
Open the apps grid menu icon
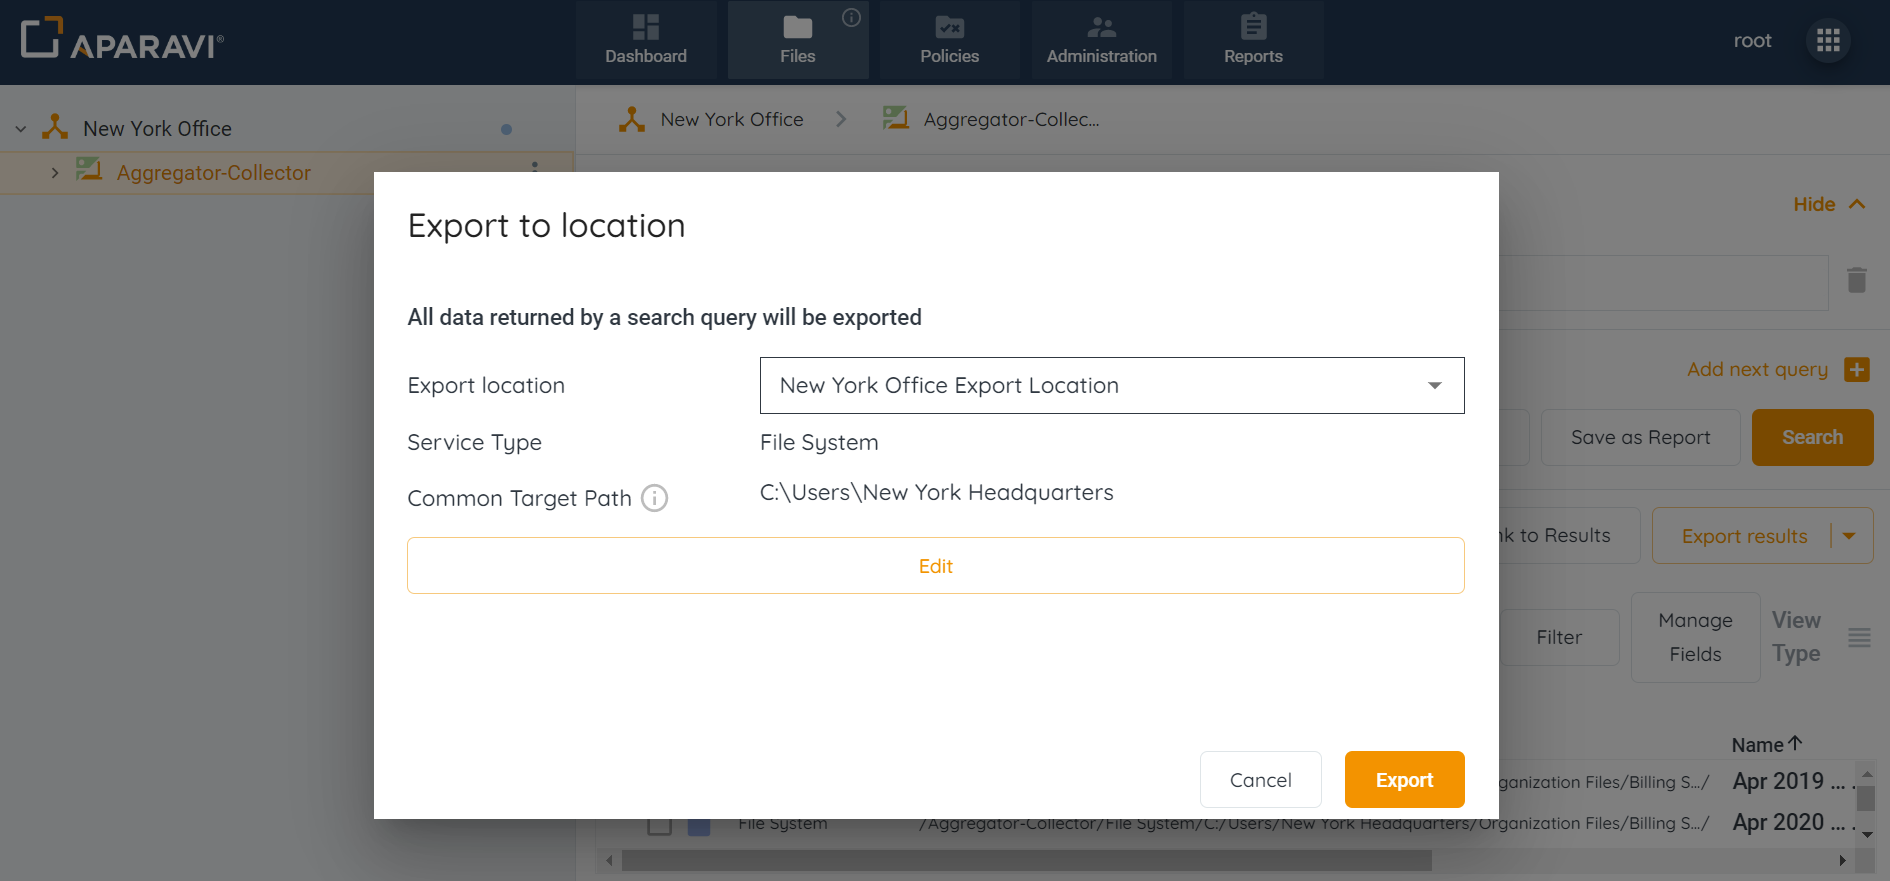tap(1828, 41)
